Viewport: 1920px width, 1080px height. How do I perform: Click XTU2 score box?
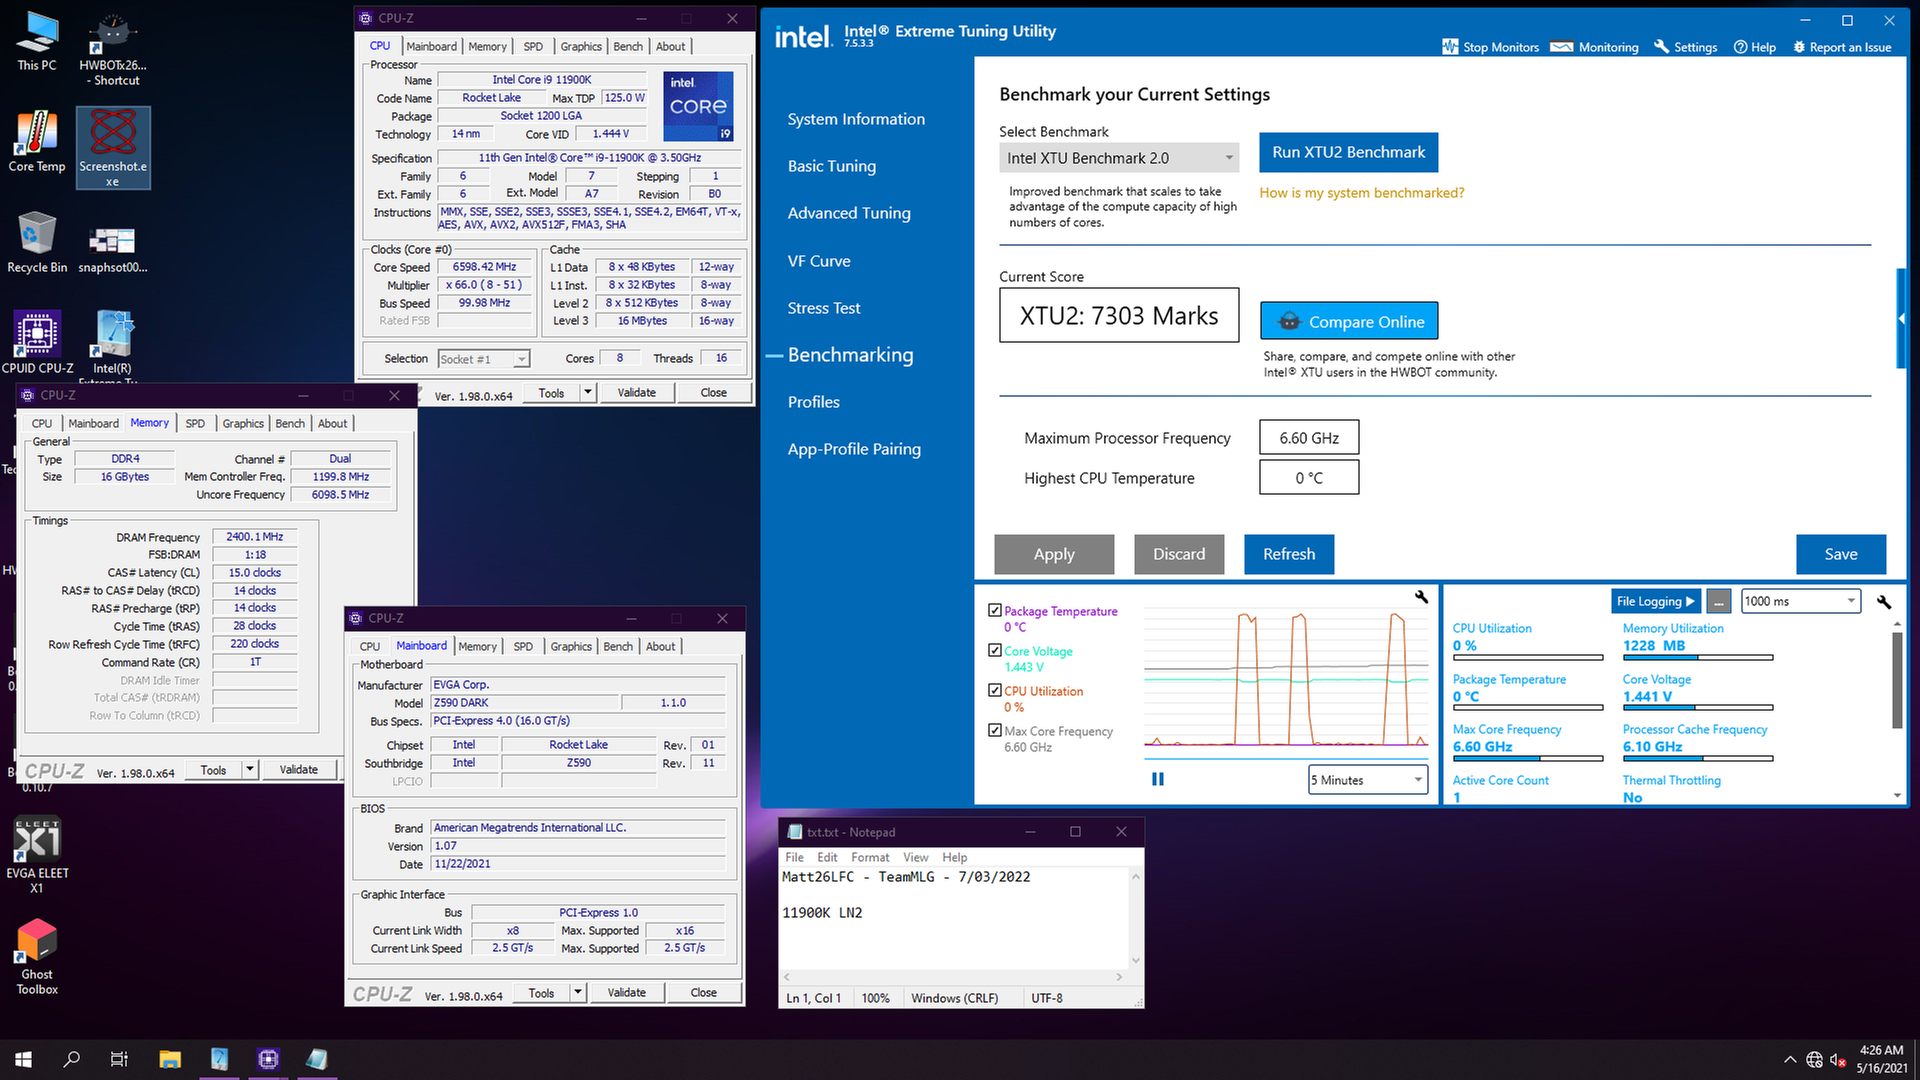pos(1119,316)
